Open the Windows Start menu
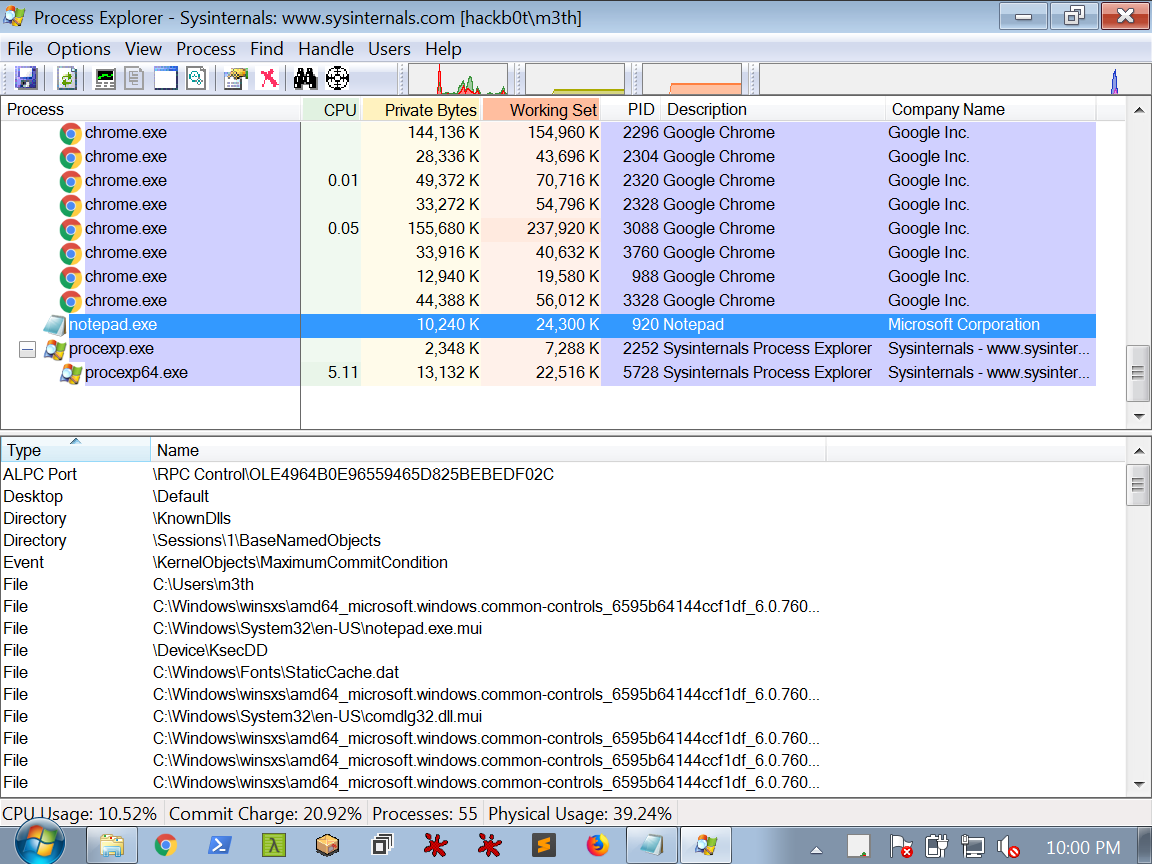This screenshot has height=864, width=1152. click(39, 843)
